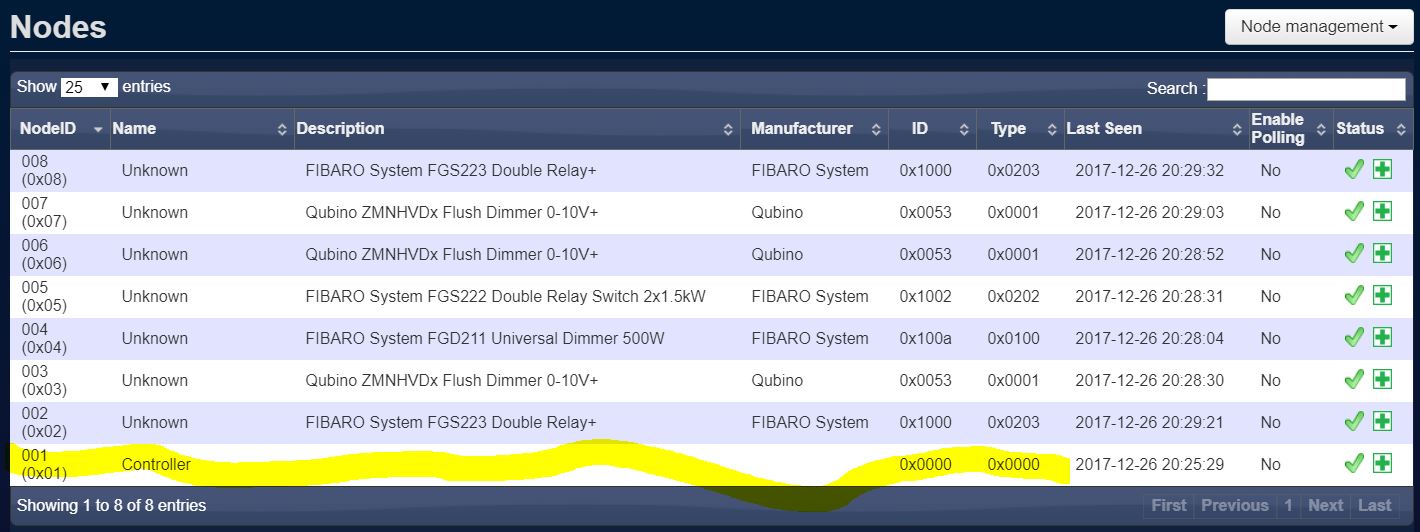
Task: Click the green checkmark status for node 005
Action: tap(1354, 296)
